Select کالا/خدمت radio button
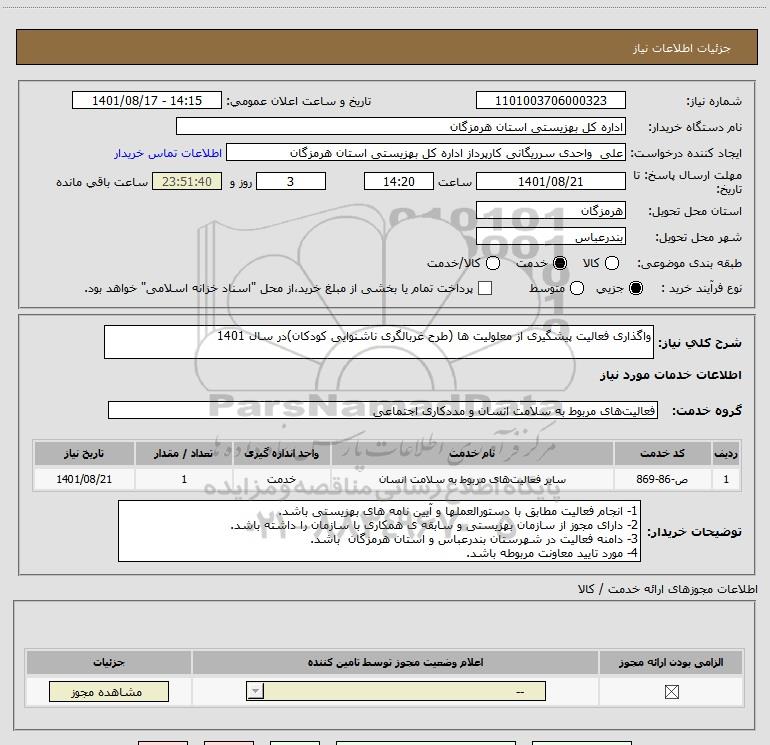 (x=493, y=263)
